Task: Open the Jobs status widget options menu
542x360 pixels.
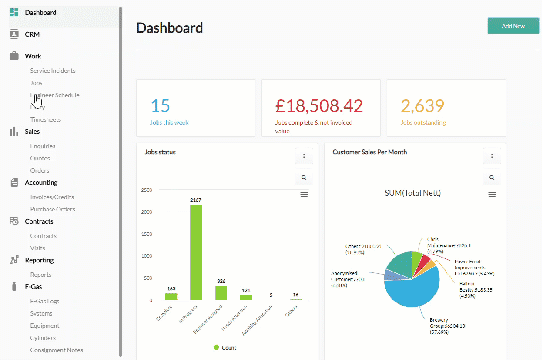Action: point(304,156)
